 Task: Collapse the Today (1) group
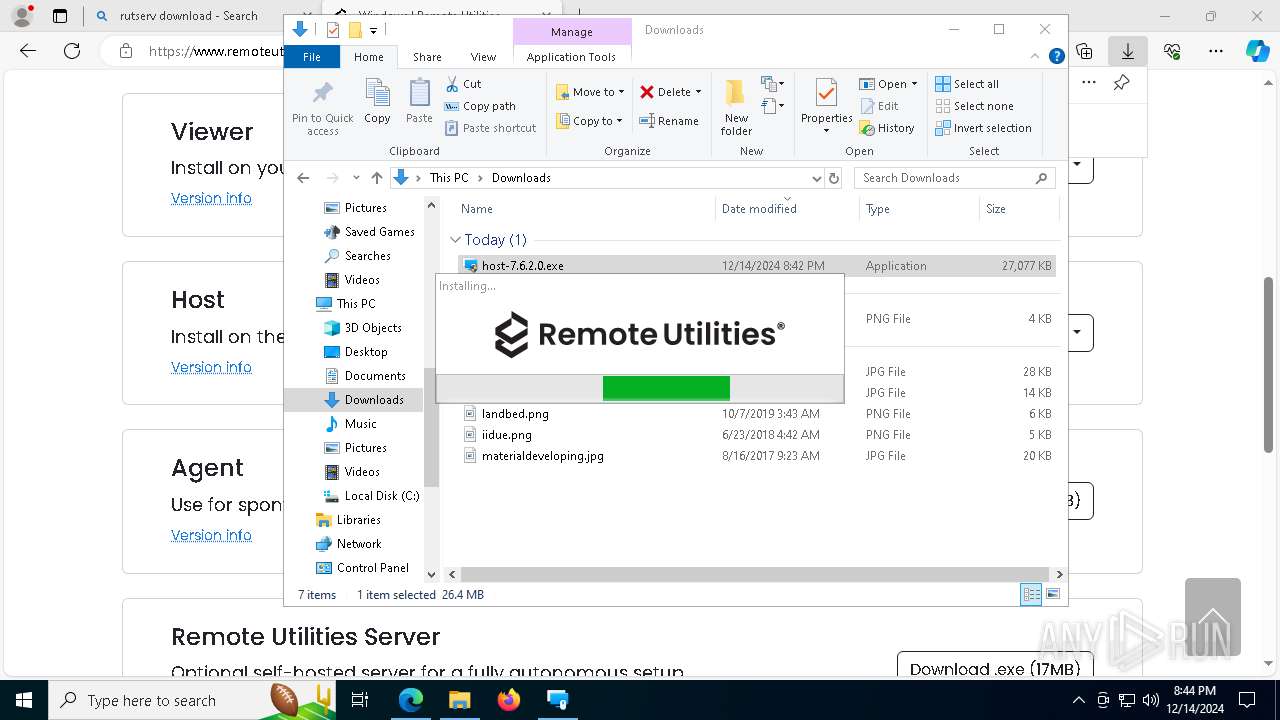(455, 240)
